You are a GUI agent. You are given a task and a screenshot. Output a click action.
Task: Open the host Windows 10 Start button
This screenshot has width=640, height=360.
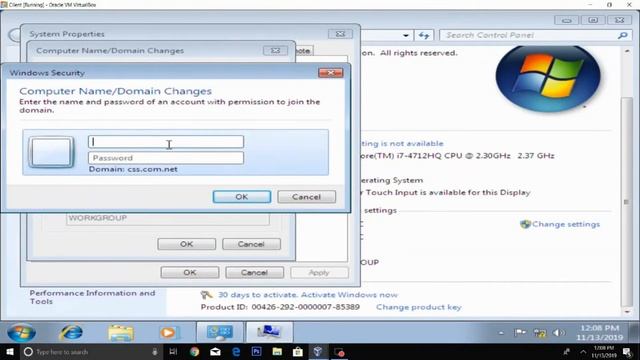pos(9,351)
